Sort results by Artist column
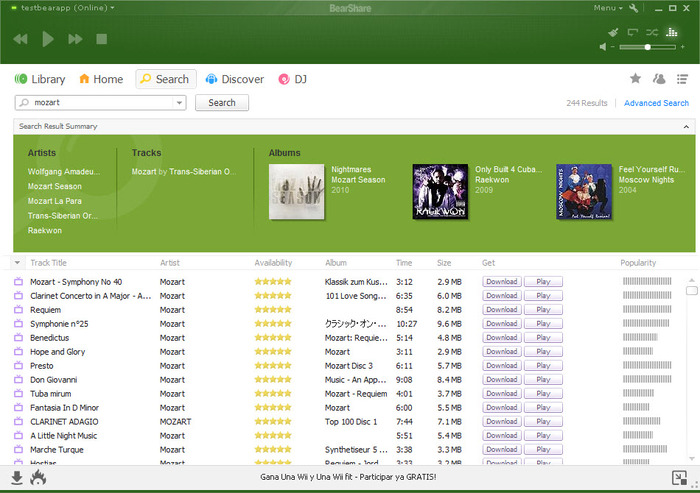The height and width of the screenshot is (493, 700). [x=170, y=263]
